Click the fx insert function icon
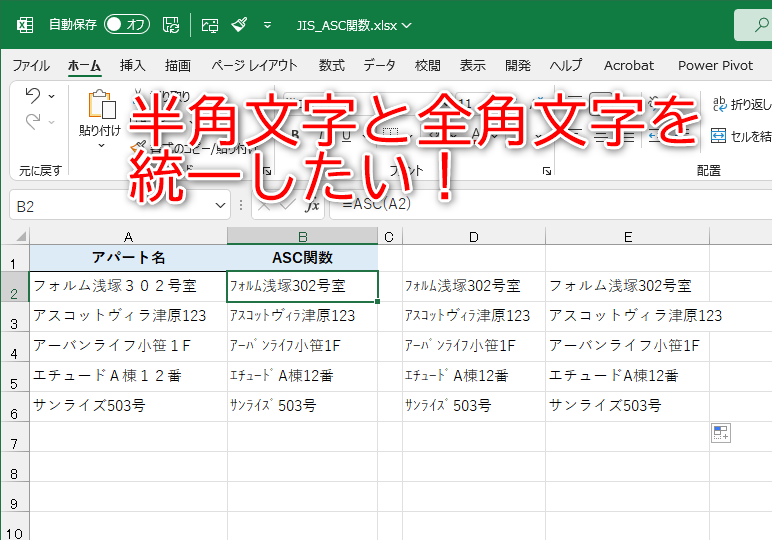This screenshot has height=540, width=772. pos(312,206)
